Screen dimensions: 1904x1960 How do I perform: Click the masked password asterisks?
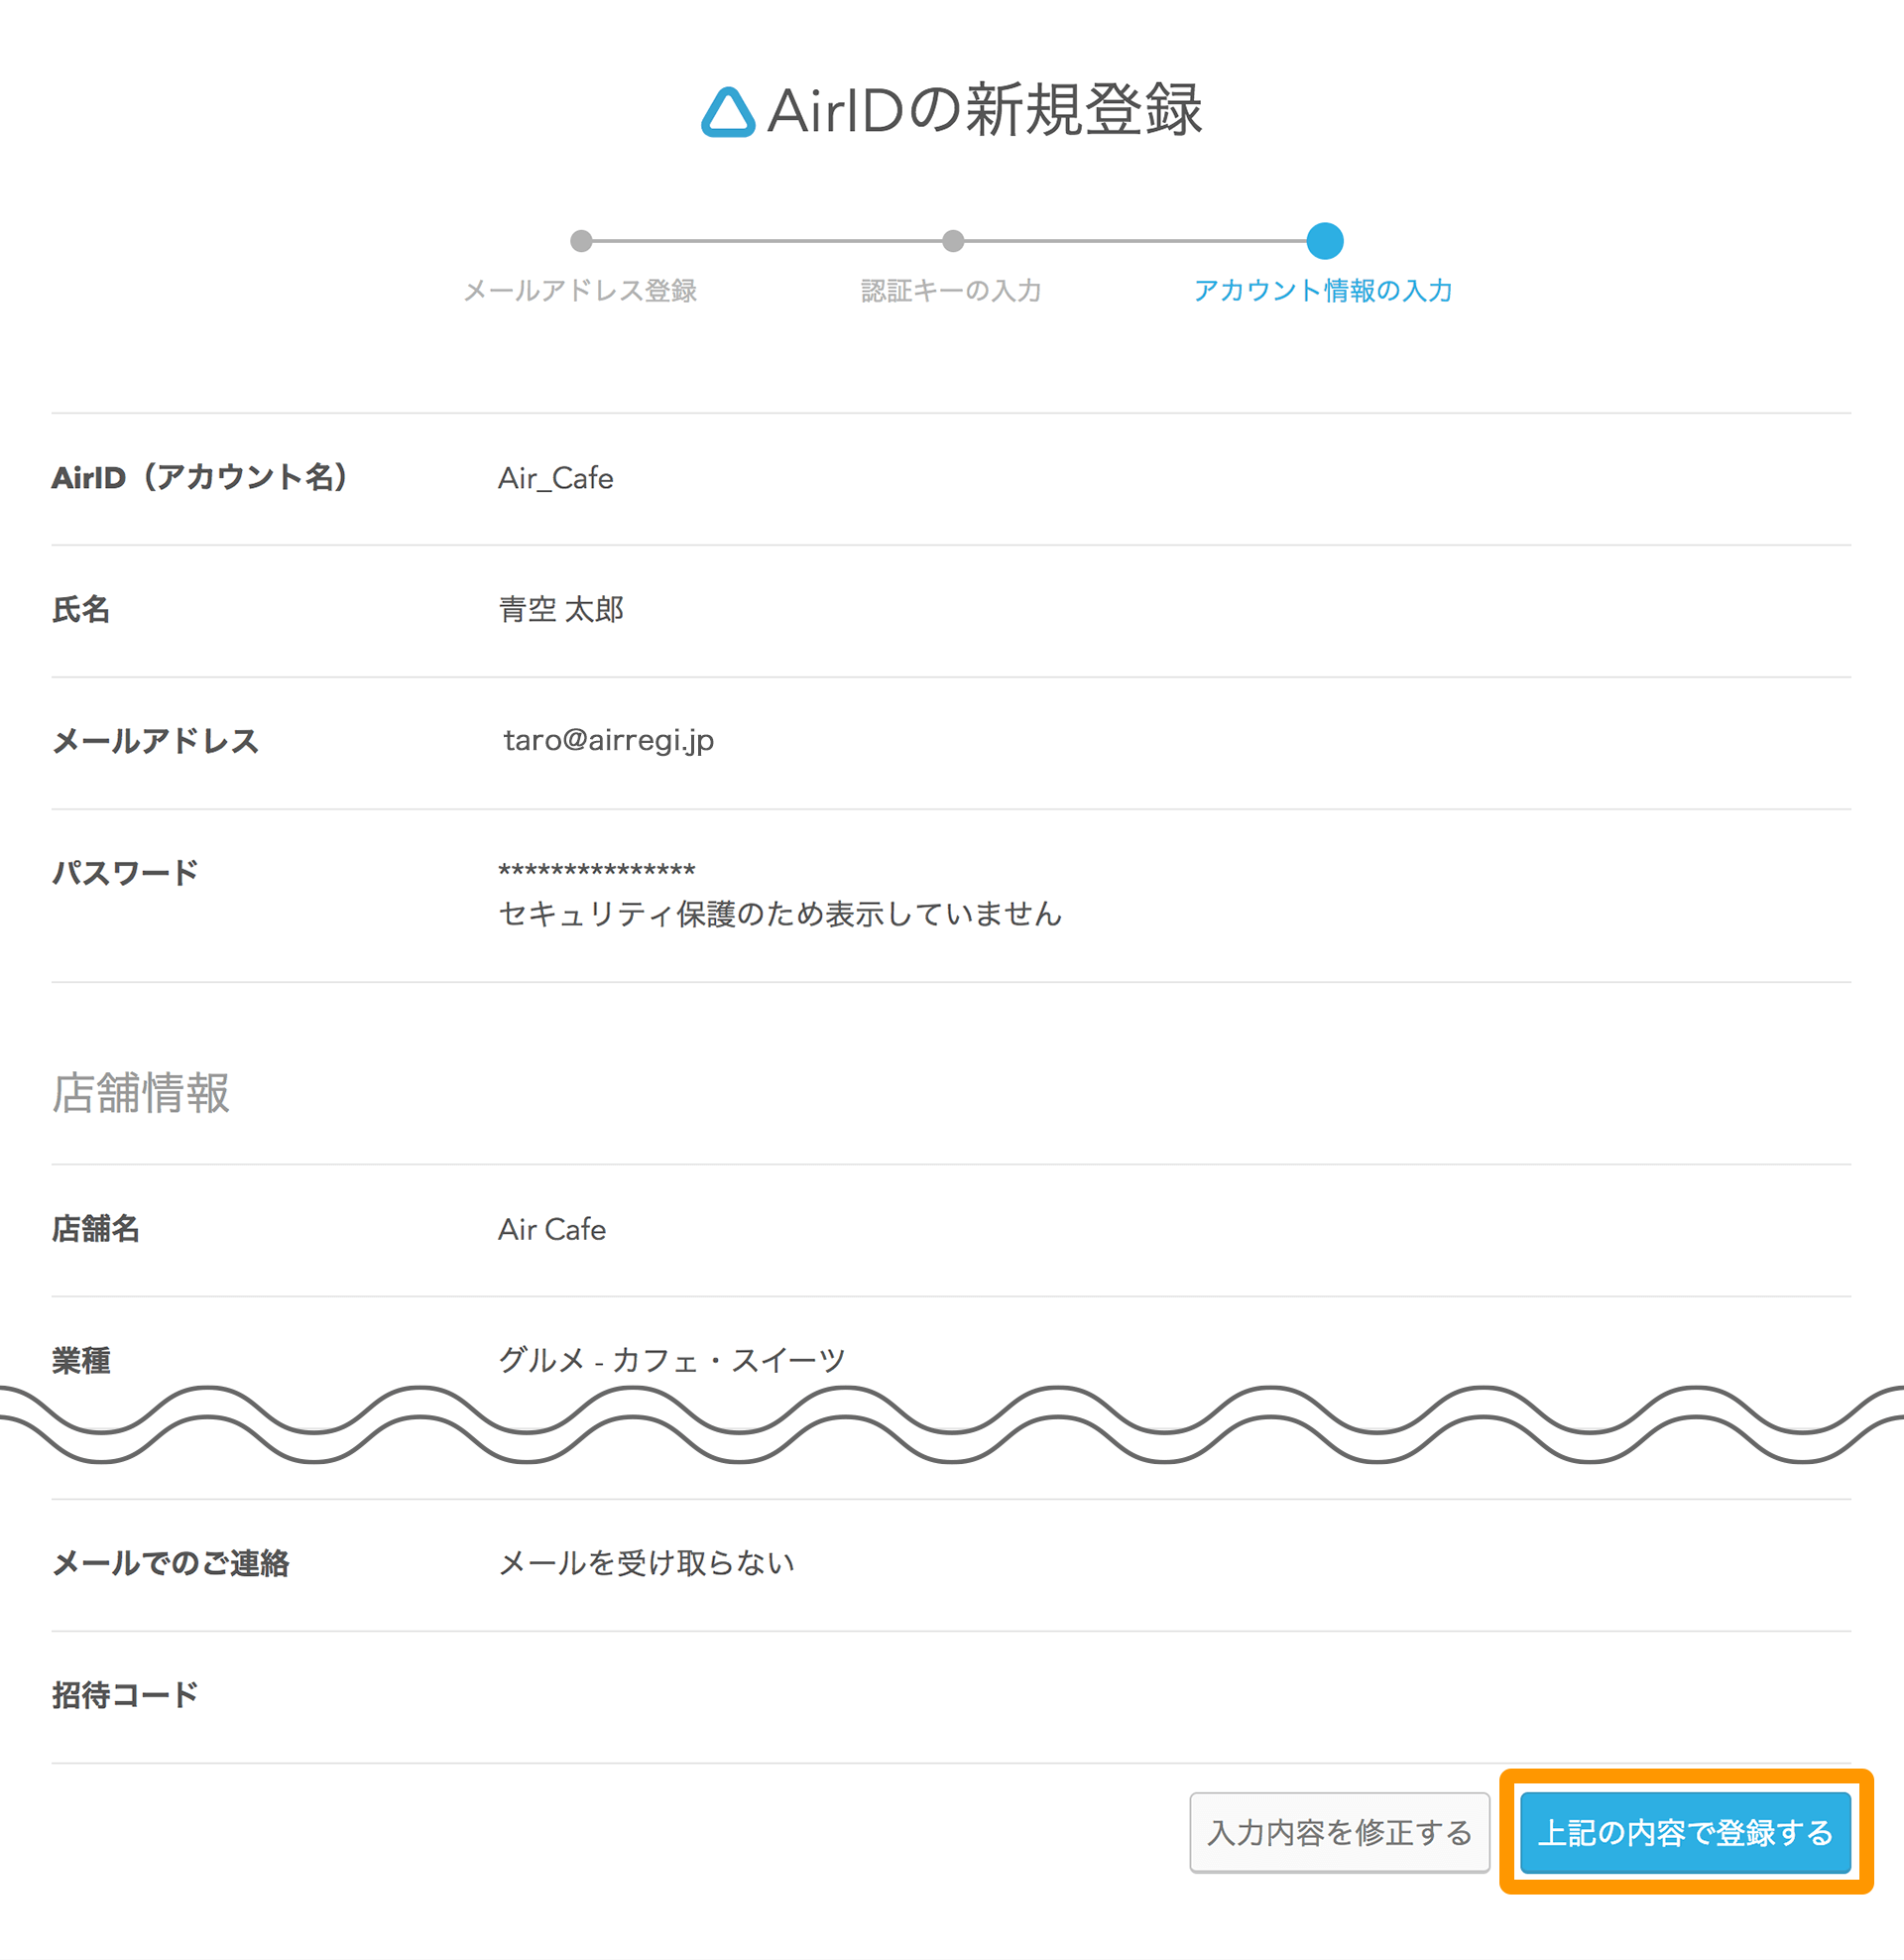click(x=597, y=870)
